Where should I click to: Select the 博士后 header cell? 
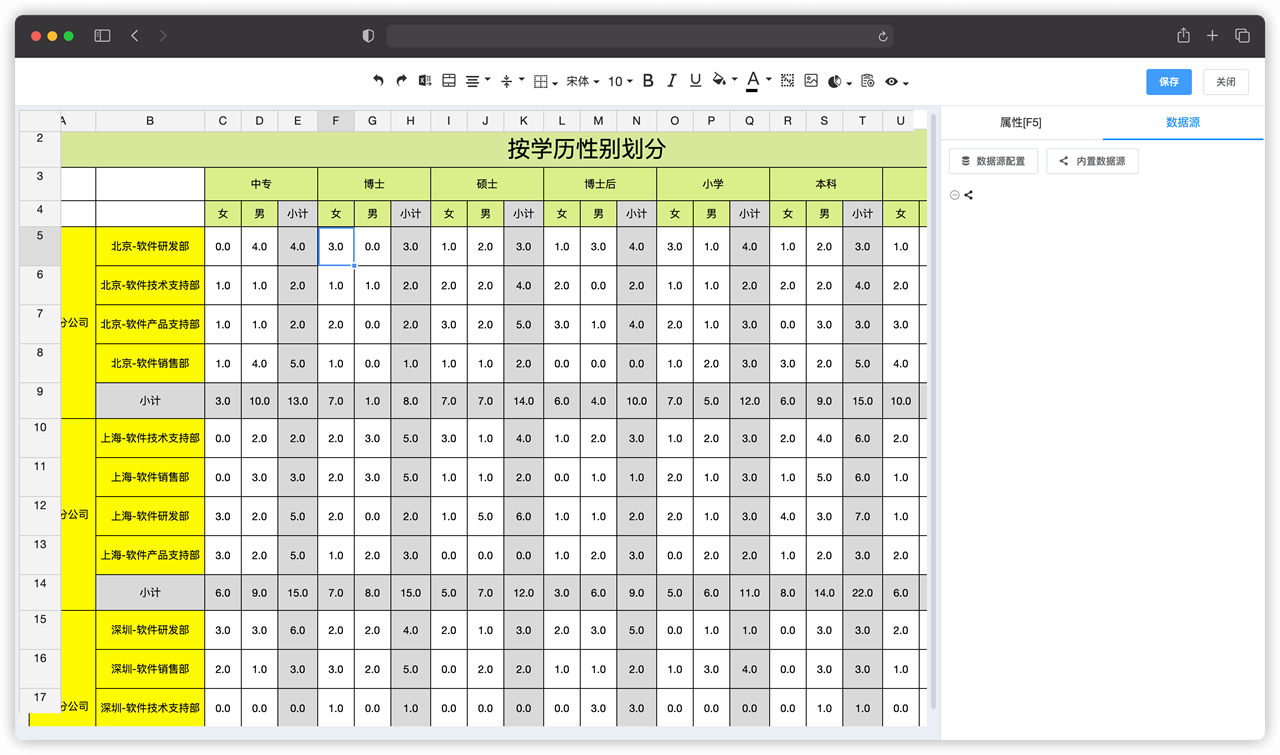[600, 184]
